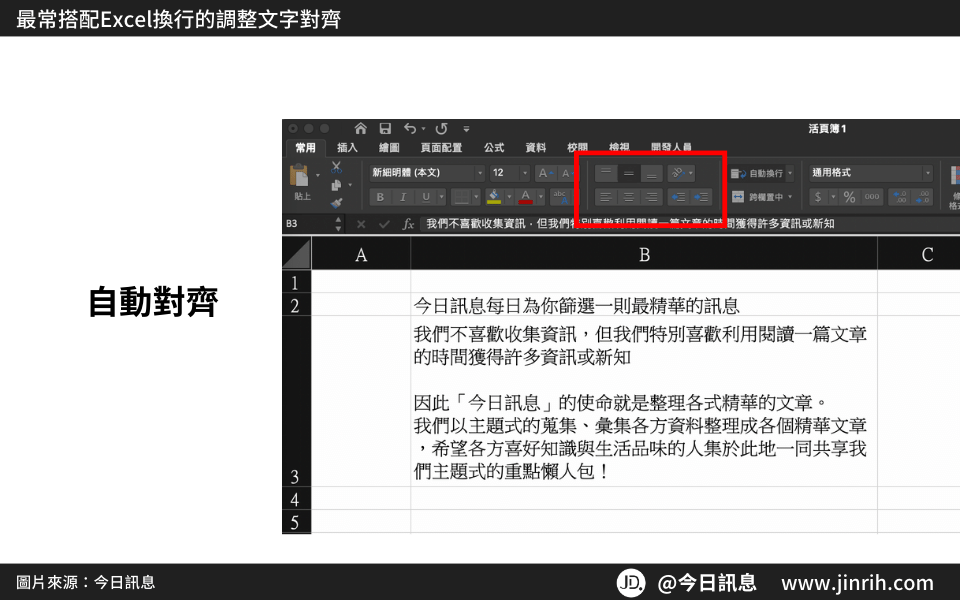Toggle Bold formatting
The image size is (960, 600).
380,197
